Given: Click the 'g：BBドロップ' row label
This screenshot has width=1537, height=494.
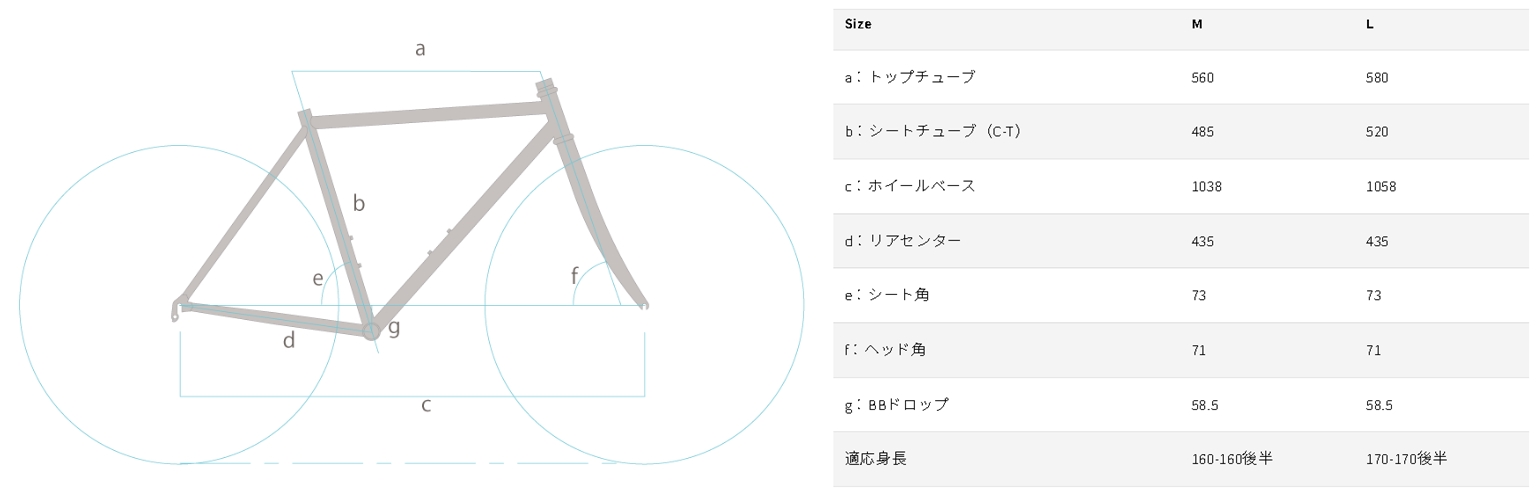Looking at the screenshot, I should click(896, 405).
